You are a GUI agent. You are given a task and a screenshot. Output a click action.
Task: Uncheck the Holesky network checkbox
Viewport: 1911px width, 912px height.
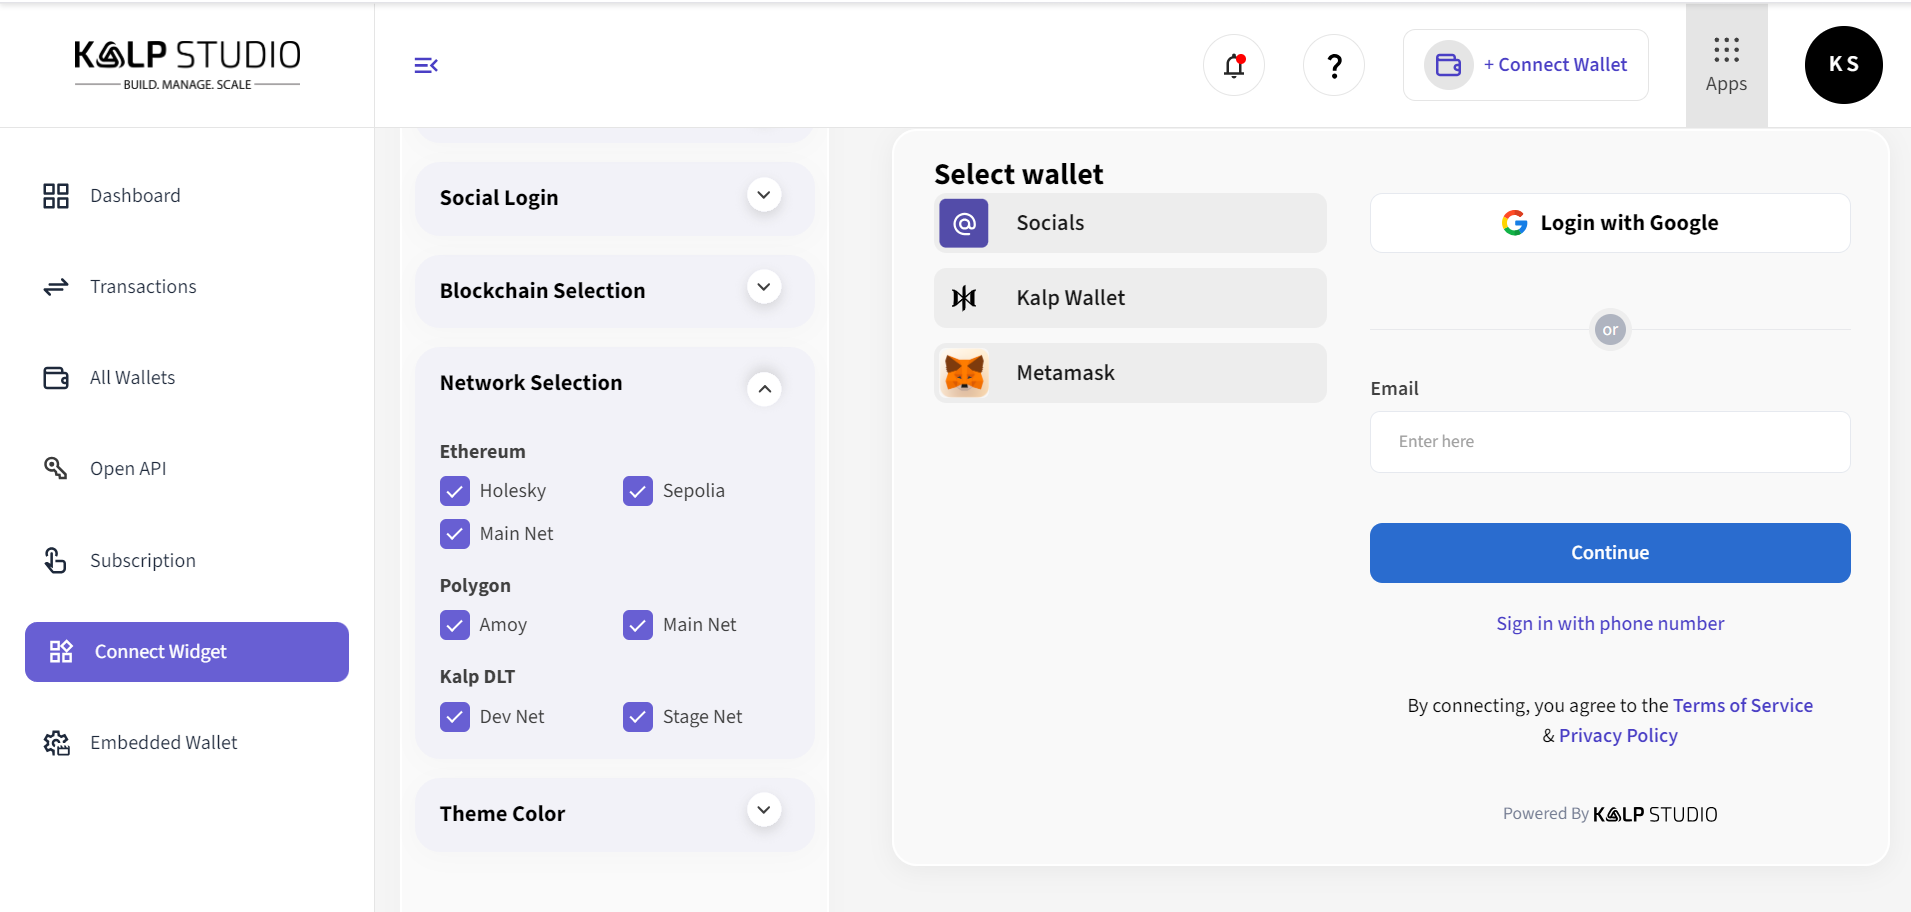pos(455,491)
